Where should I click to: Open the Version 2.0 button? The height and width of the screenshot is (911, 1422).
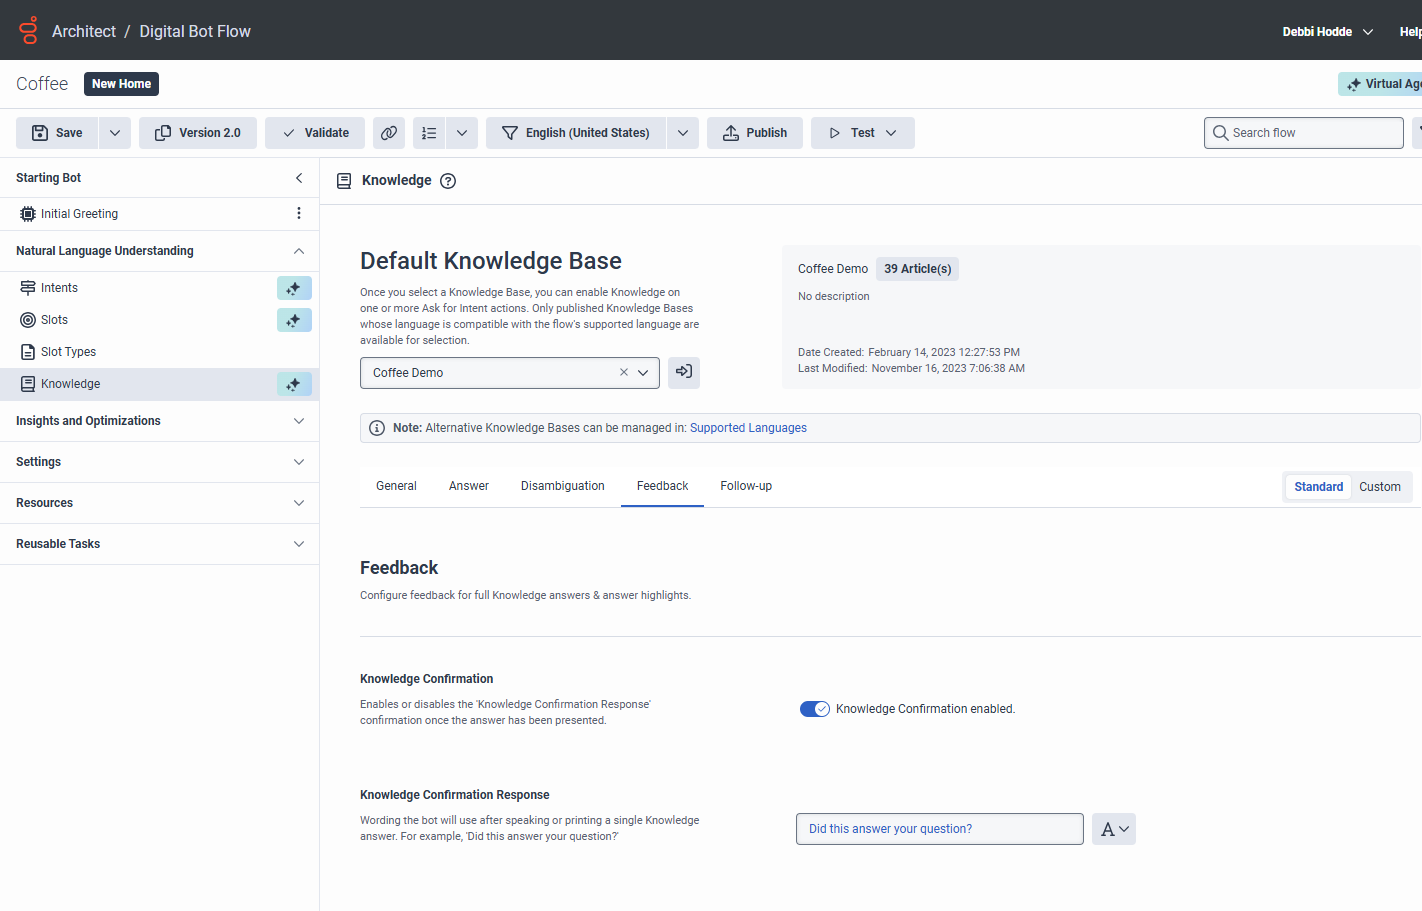[x=198, y=133]
